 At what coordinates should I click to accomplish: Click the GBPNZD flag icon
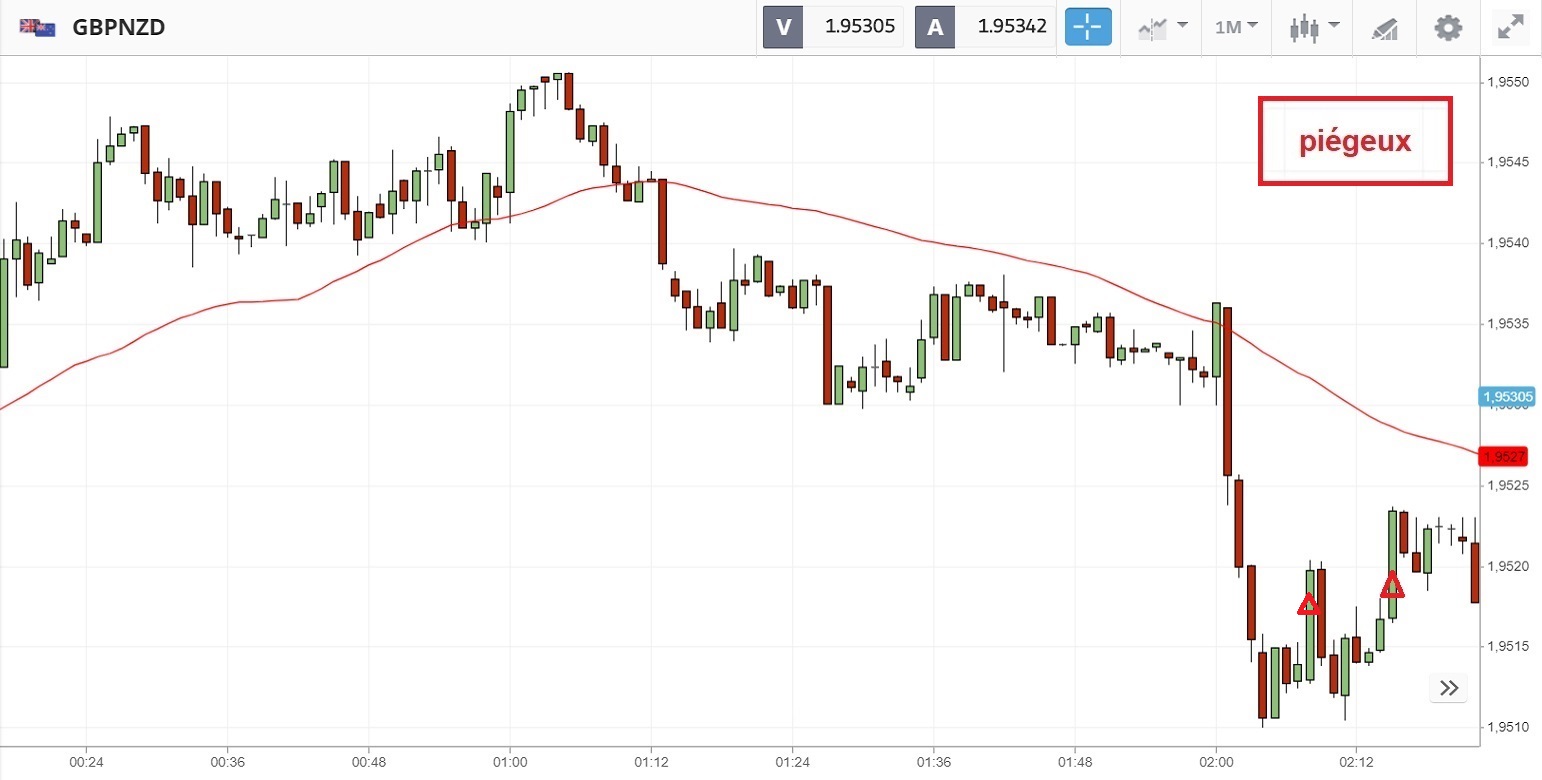click(38, 27)
